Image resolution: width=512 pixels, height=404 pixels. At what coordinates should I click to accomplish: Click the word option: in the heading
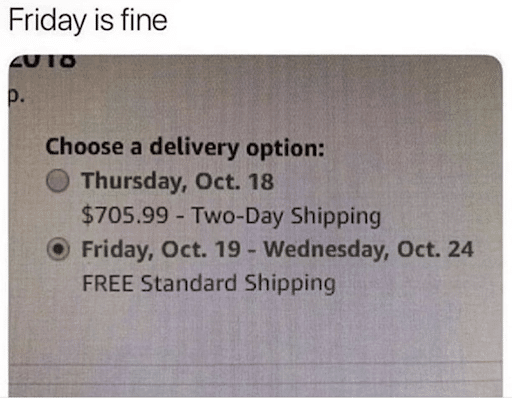click(x=285, y=149)
